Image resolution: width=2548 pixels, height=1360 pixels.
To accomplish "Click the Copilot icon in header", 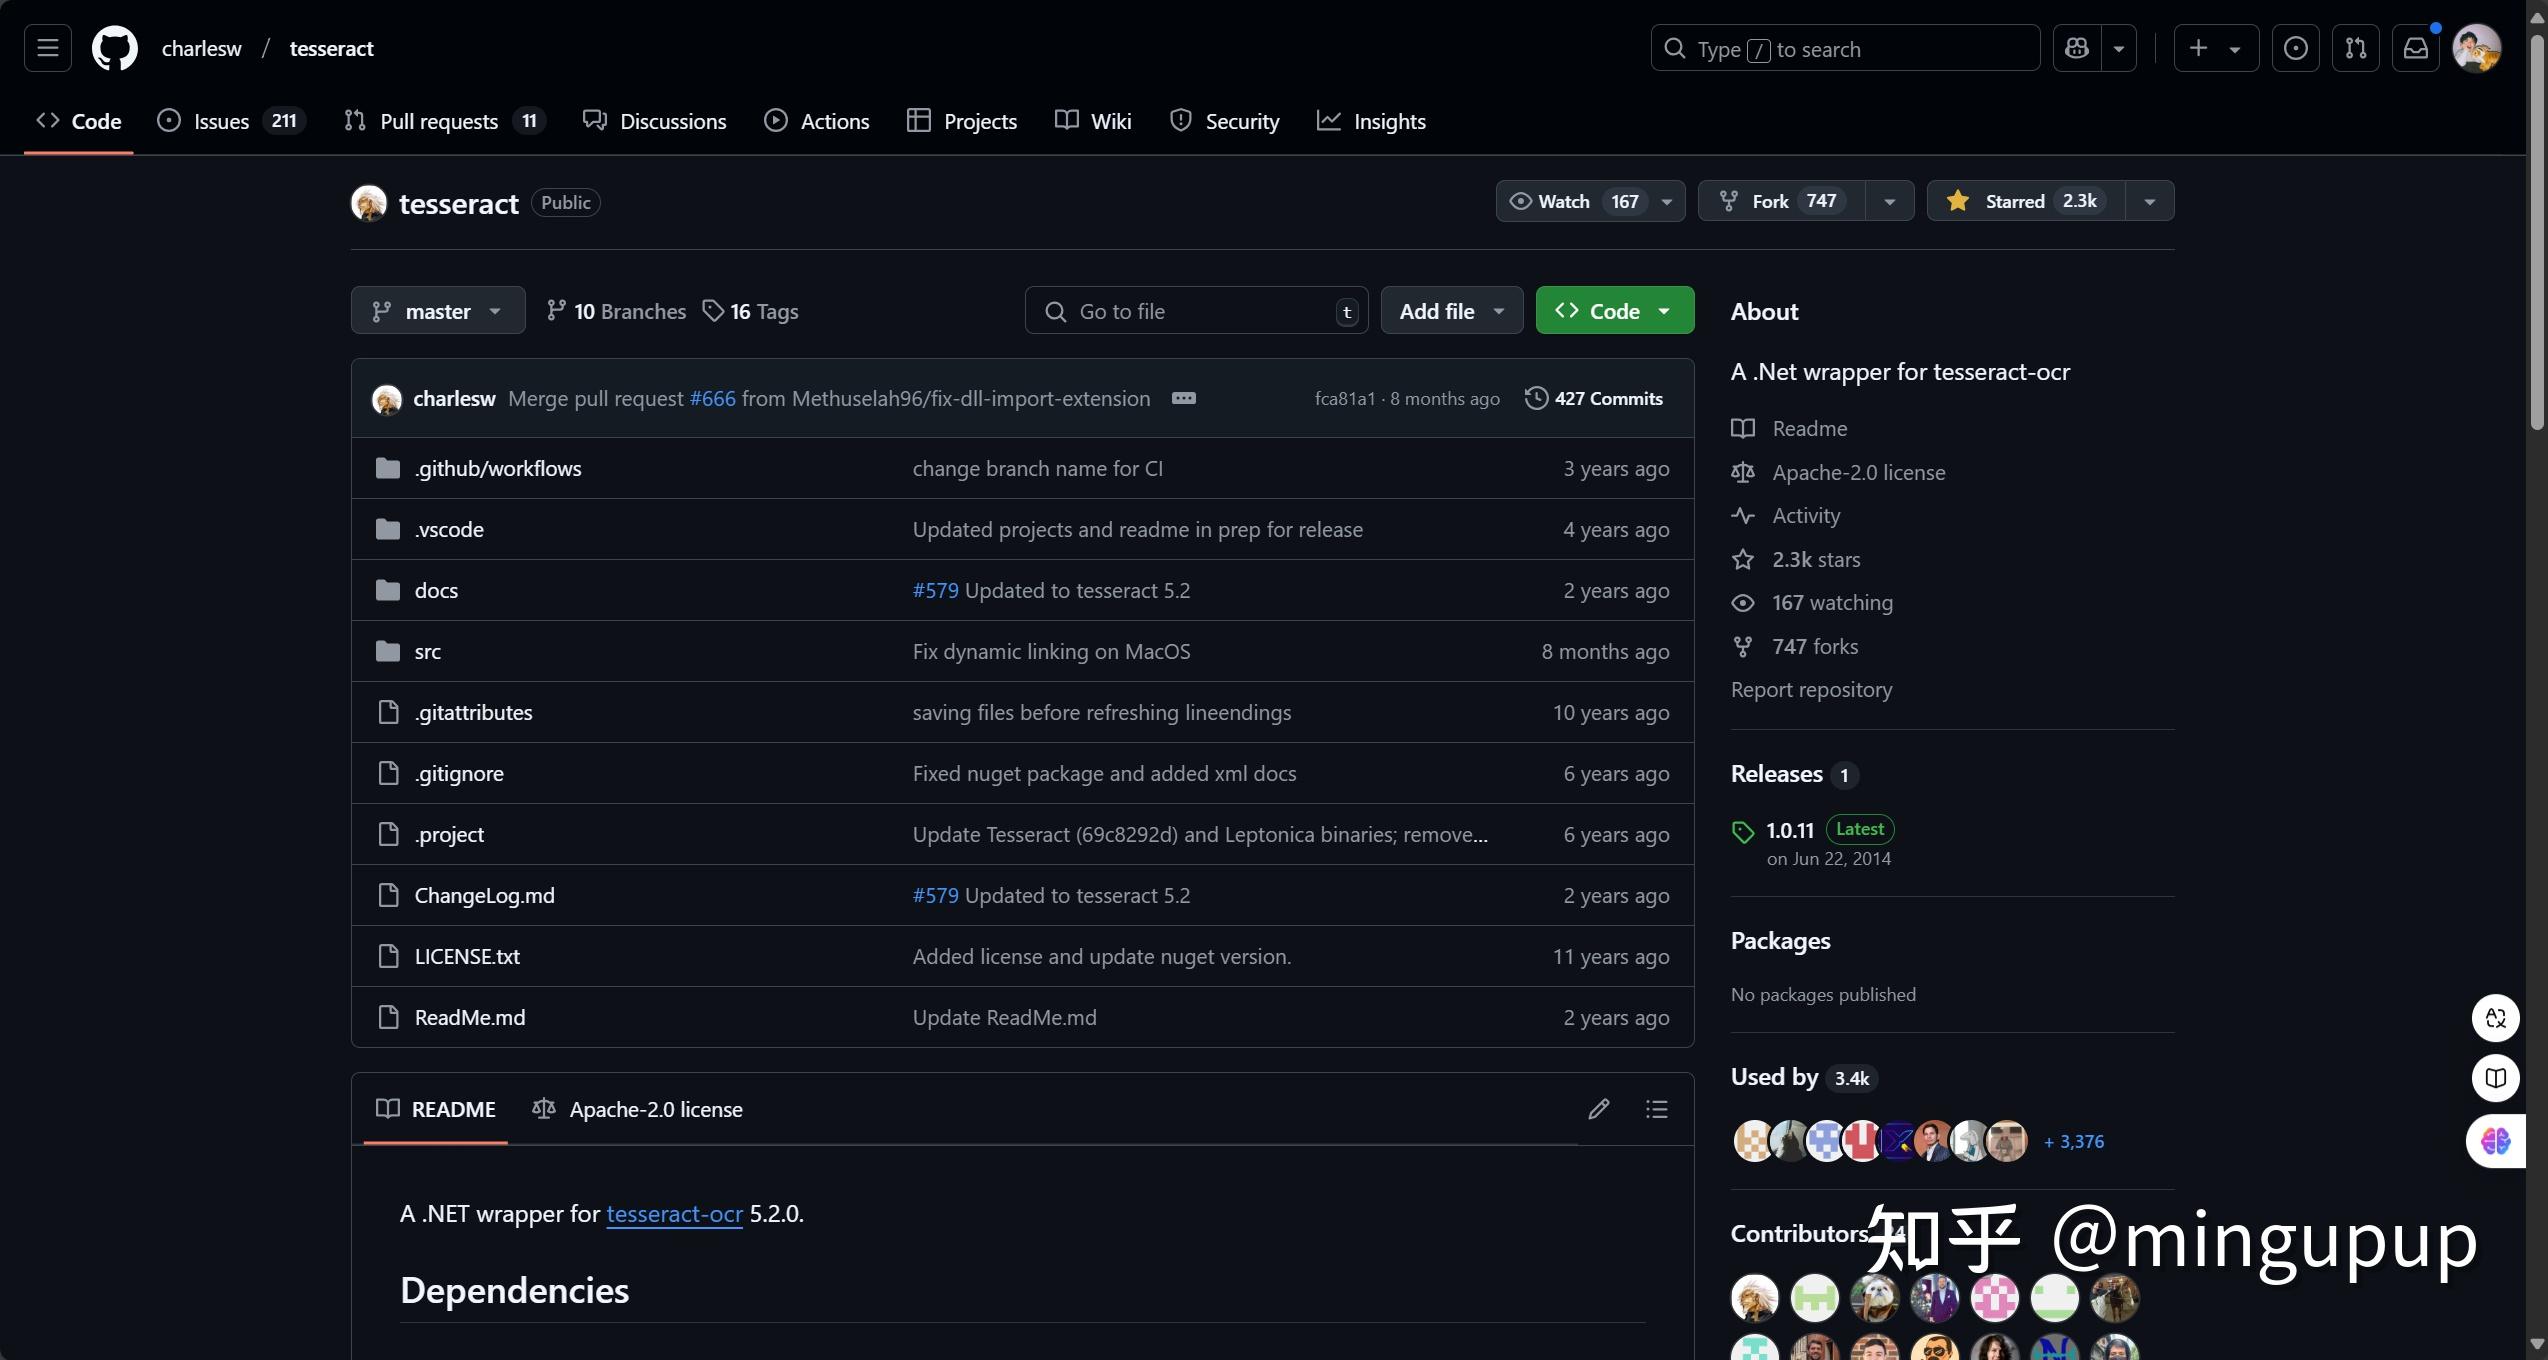I will pyautogui.click(x=2077, y=48).
